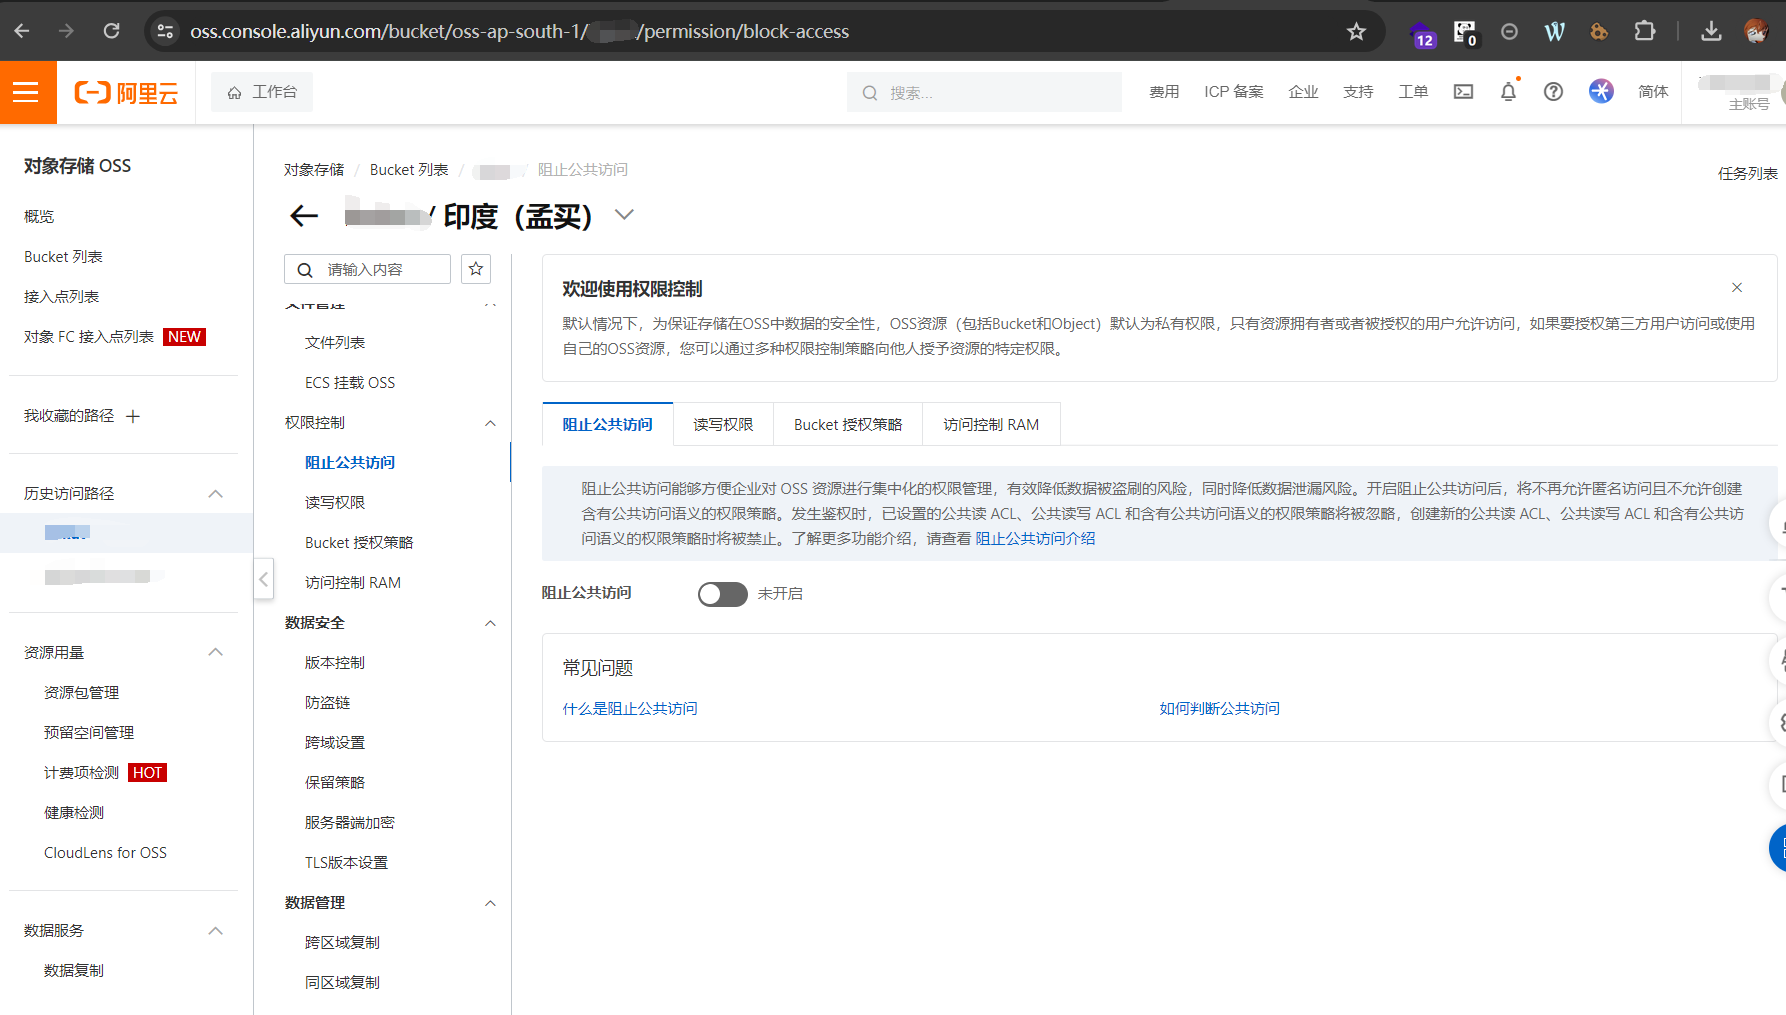Viewport: 1786px width, 1015px height.
Task: Switch to the 读写权限 tab
Action: (723, 424)
